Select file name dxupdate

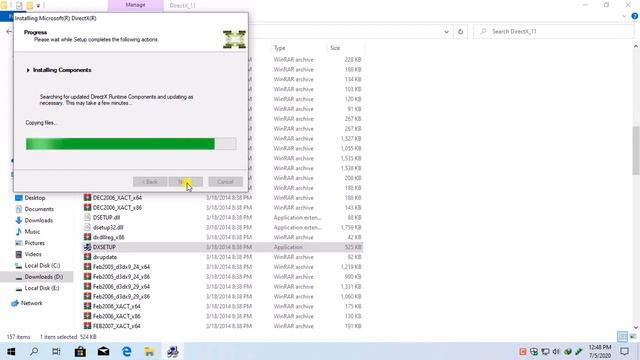coord(105,257)
